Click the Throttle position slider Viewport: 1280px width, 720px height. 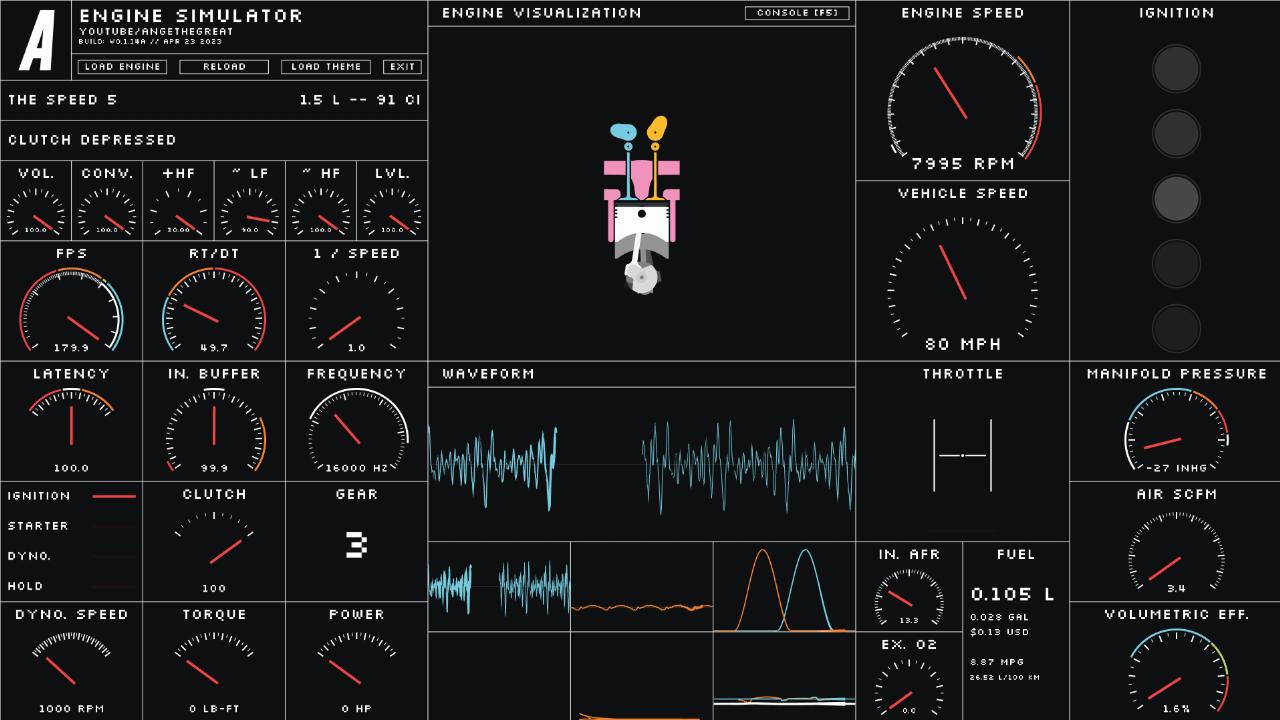click(x=962, y=456)
